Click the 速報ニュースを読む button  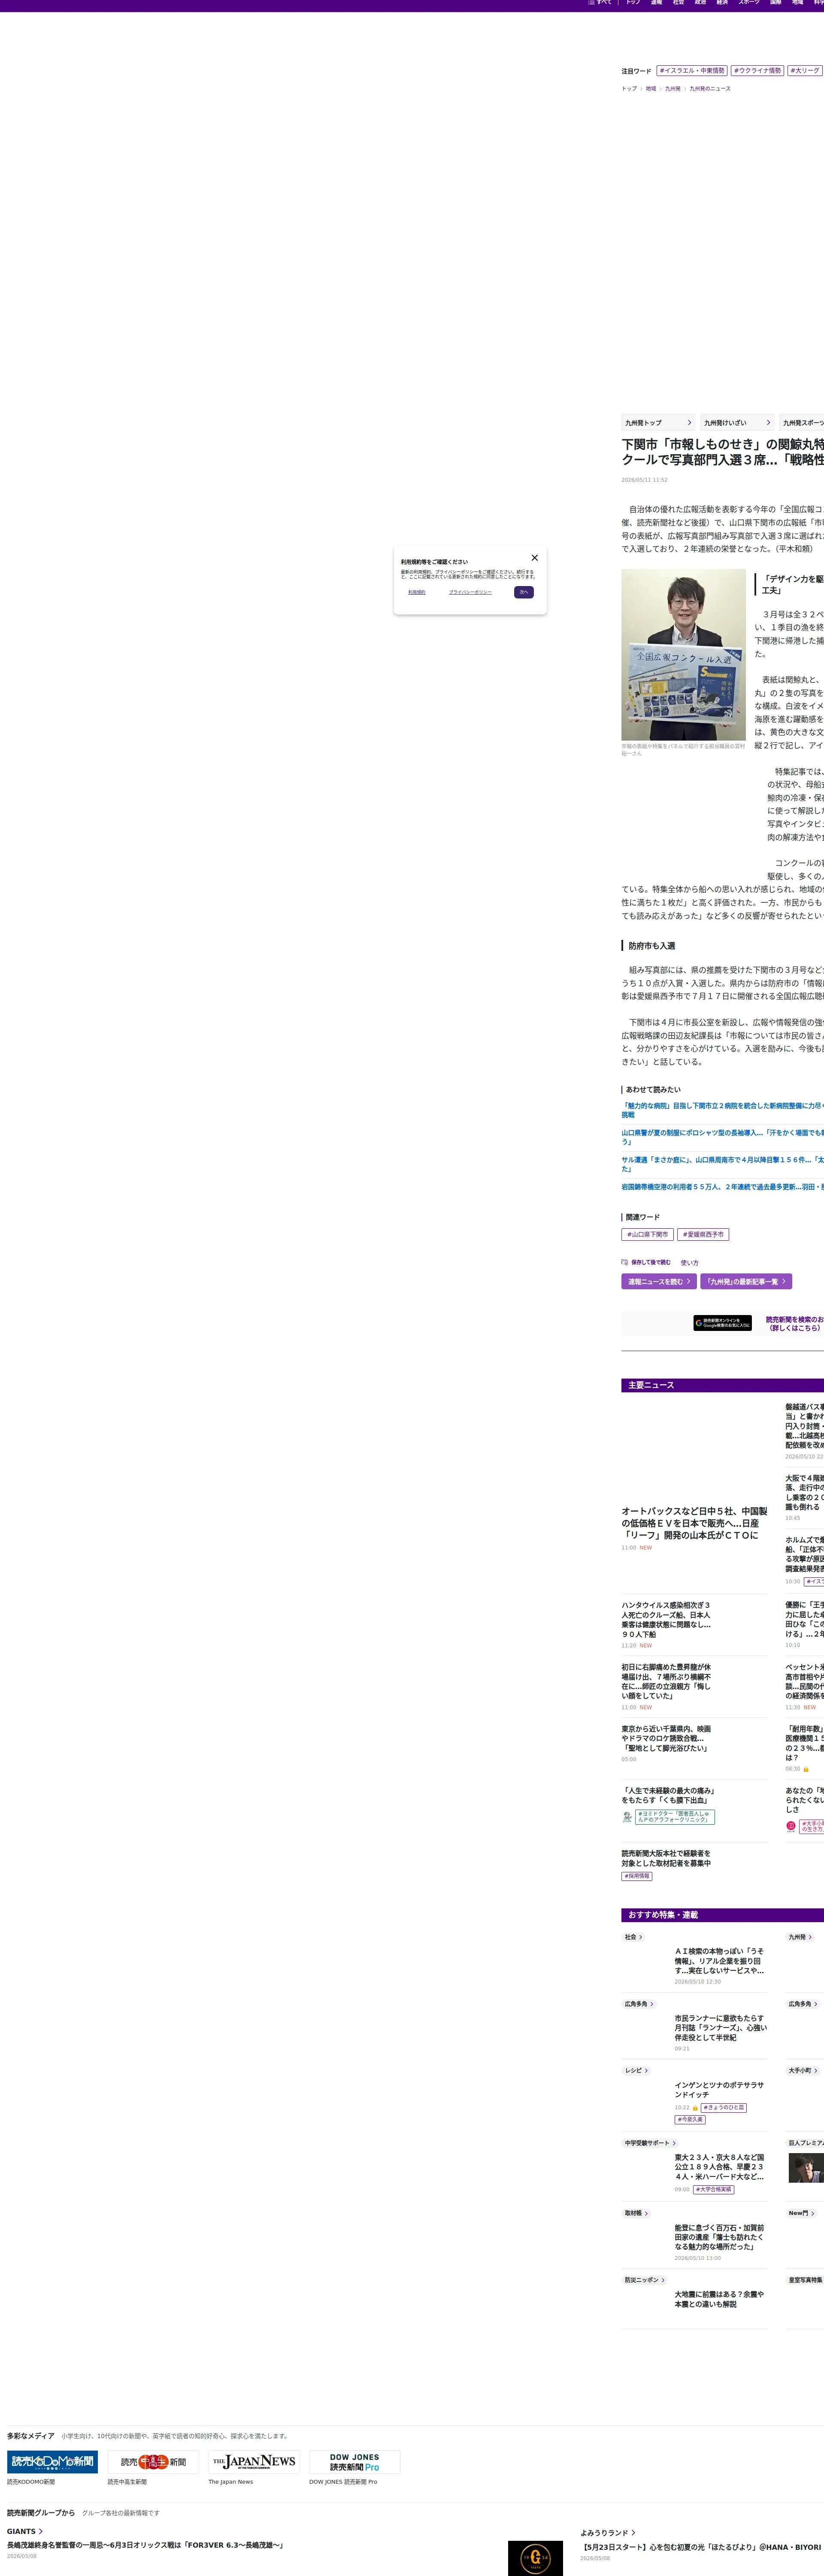pyautogui.click(x=659, y=1281)
